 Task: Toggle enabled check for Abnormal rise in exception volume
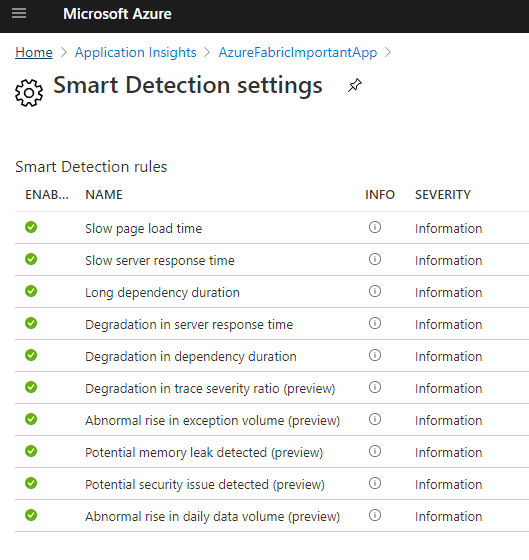point(31,419)
